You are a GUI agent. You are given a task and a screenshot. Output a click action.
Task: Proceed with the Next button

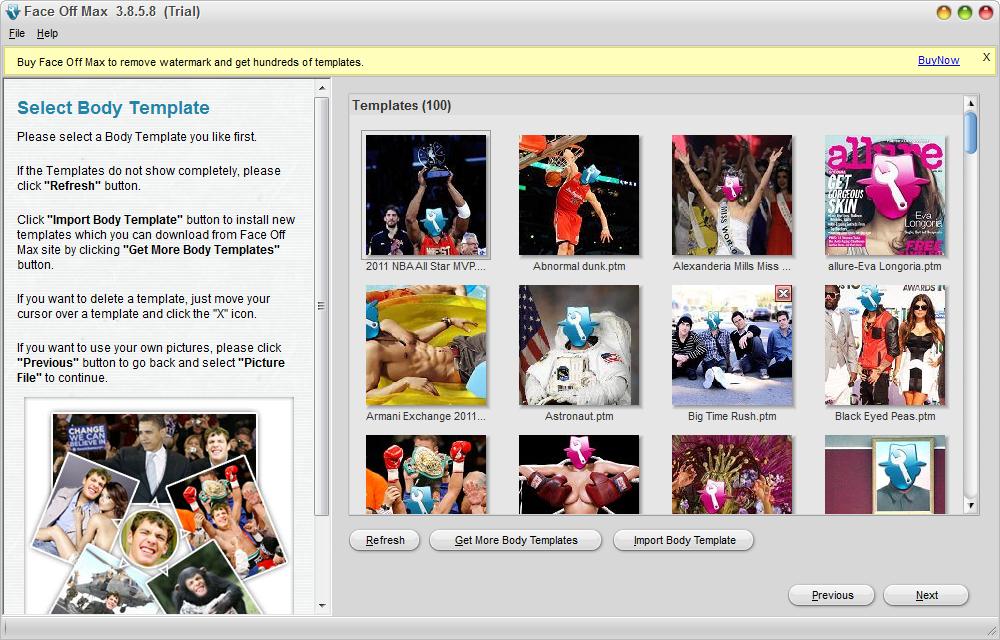926,595
